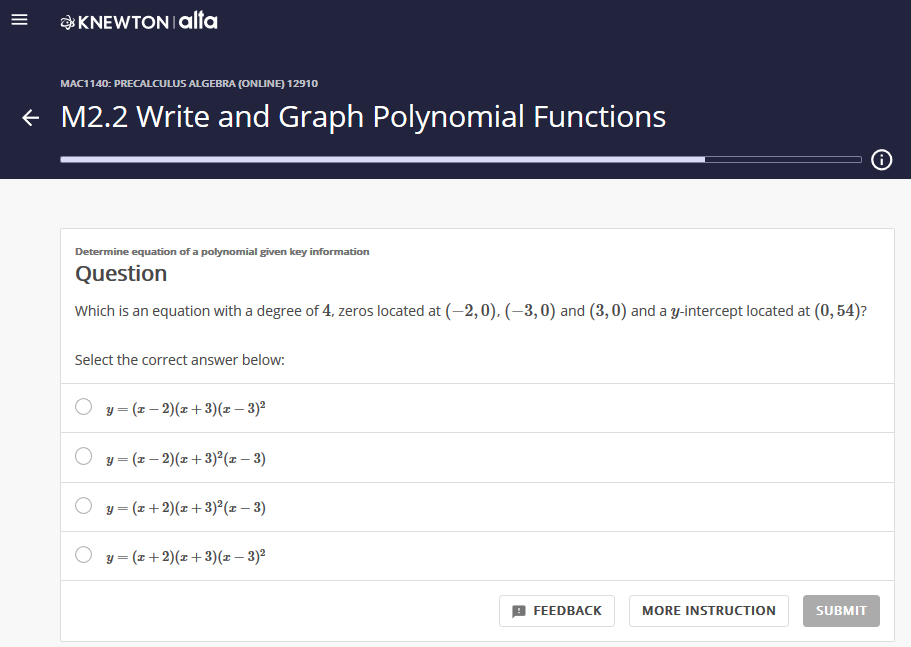Image resolution: width=911 pixels, height=647 pixels.
Task: Open the MAC1140 course breadcrumb
Action: click(x=188, y=84)
